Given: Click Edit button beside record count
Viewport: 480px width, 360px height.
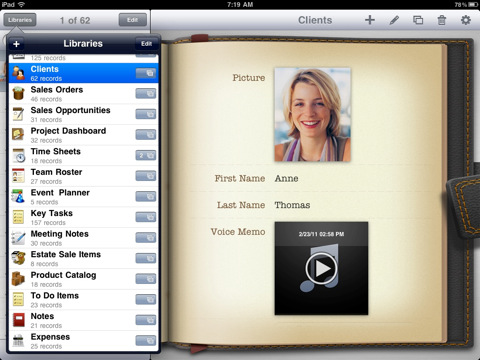Looking at the screenshot, I should [x=133, y=20].
